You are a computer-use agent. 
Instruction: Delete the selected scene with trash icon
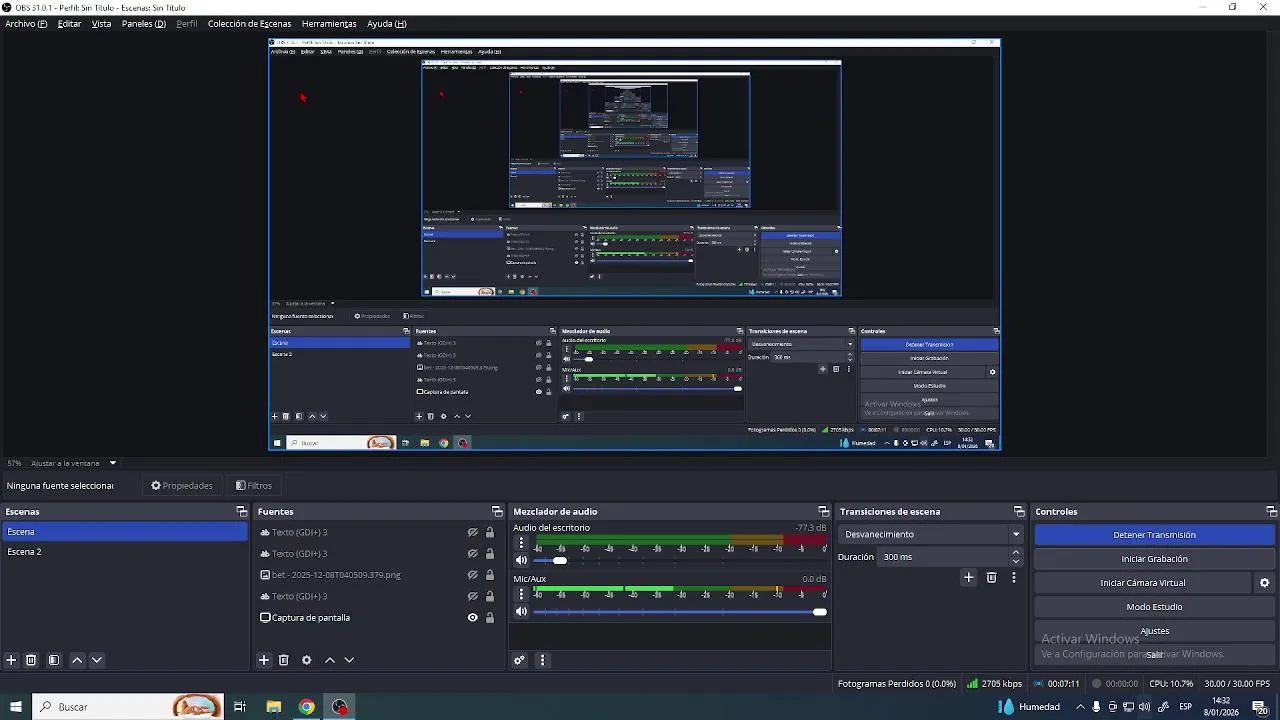[31, 660]
